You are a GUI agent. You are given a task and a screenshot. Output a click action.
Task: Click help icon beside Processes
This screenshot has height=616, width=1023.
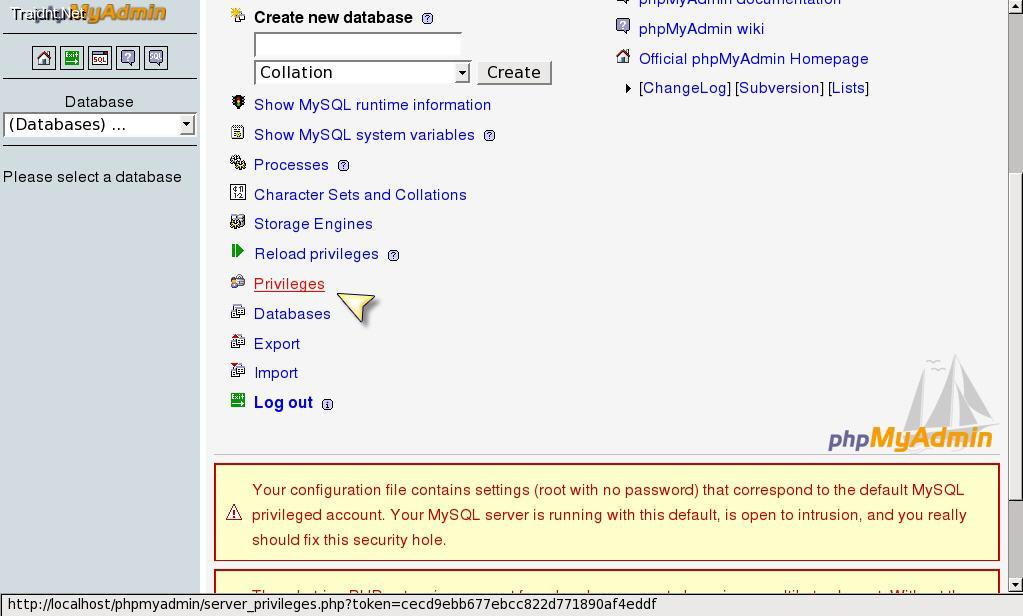tap(343, 165)
